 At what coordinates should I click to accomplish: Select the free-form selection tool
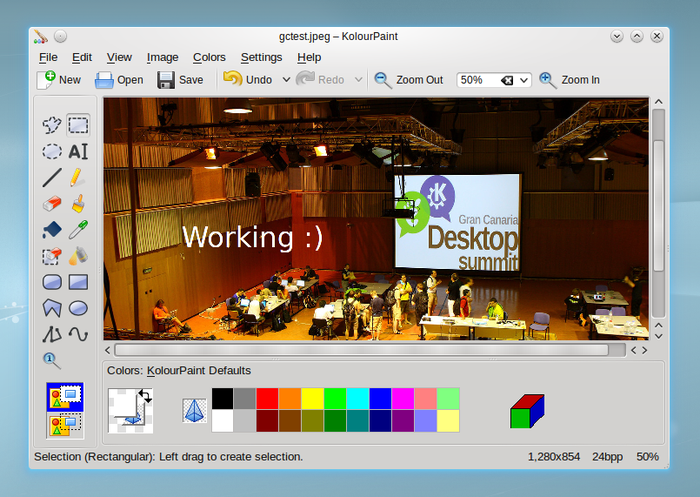pyautogui.click(x=52, y=125)
